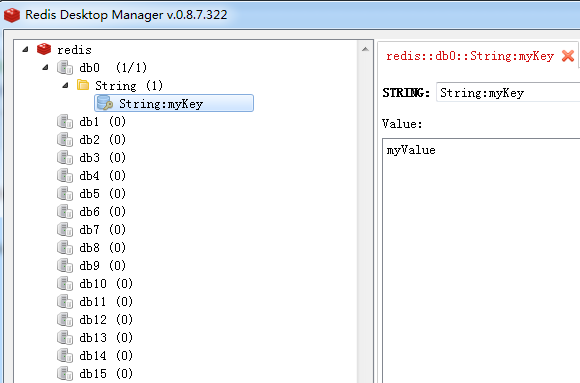Click the db7 database icon

[65, 230]
